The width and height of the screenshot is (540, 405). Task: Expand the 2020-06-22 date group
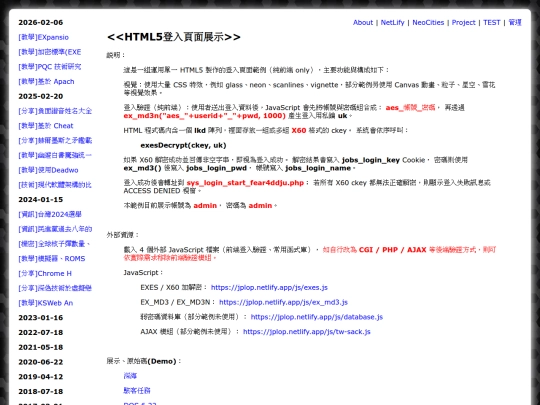[x=41, y=362]
